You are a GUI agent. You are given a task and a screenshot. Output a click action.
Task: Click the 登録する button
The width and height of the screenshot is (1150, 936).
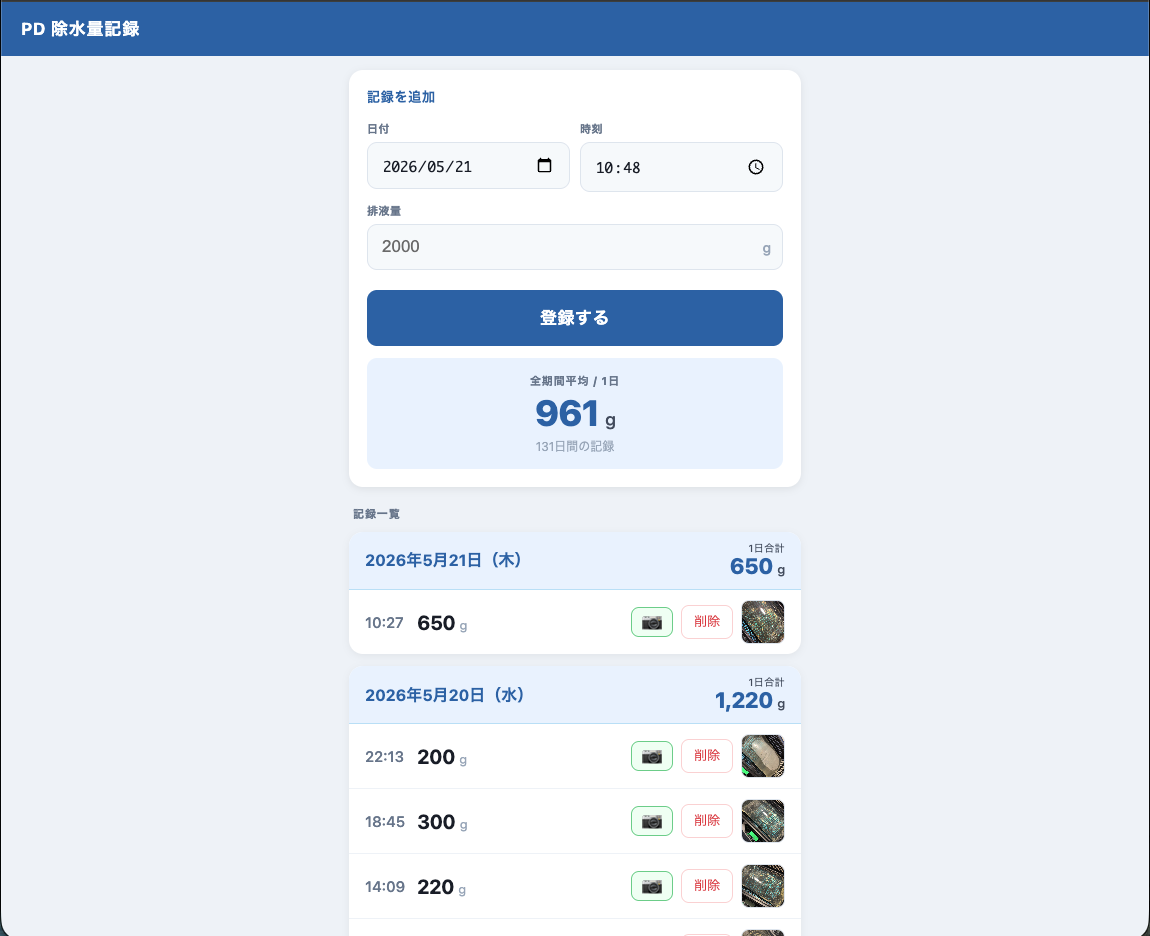[575, 318]
